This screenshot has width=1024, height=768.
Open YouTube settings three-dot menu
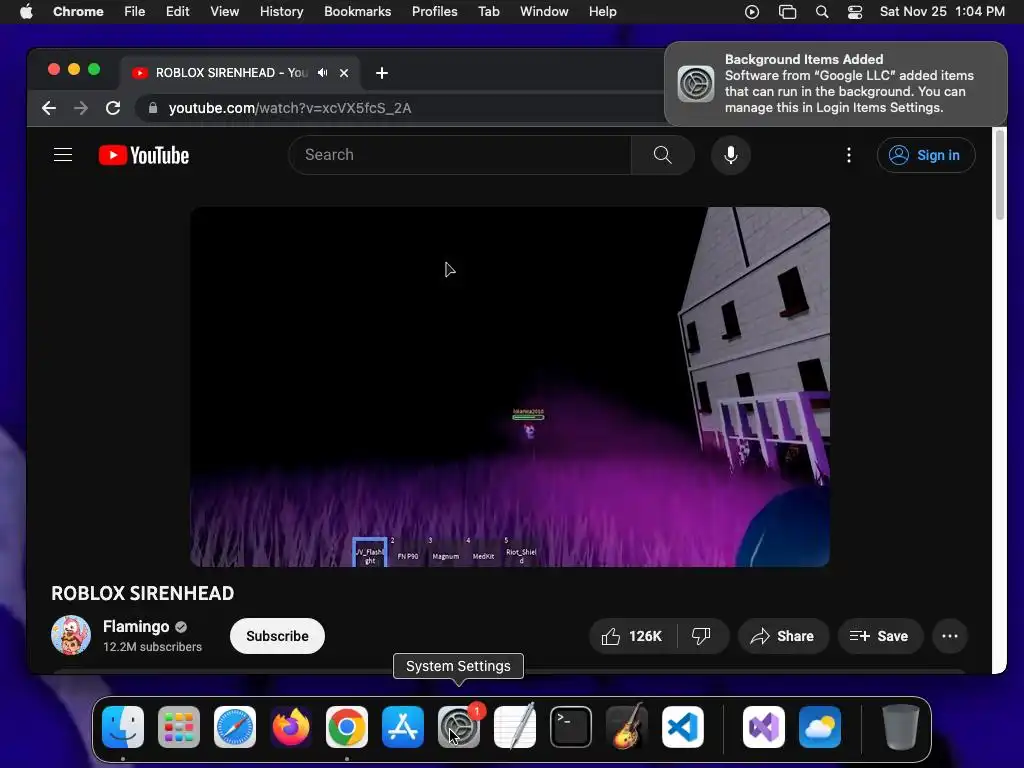848,155
